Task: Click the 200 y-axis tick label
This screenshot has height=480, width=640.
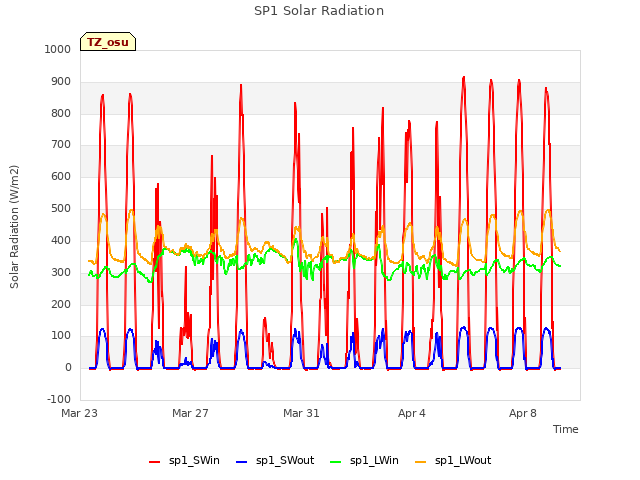Action: coord(61,304)
